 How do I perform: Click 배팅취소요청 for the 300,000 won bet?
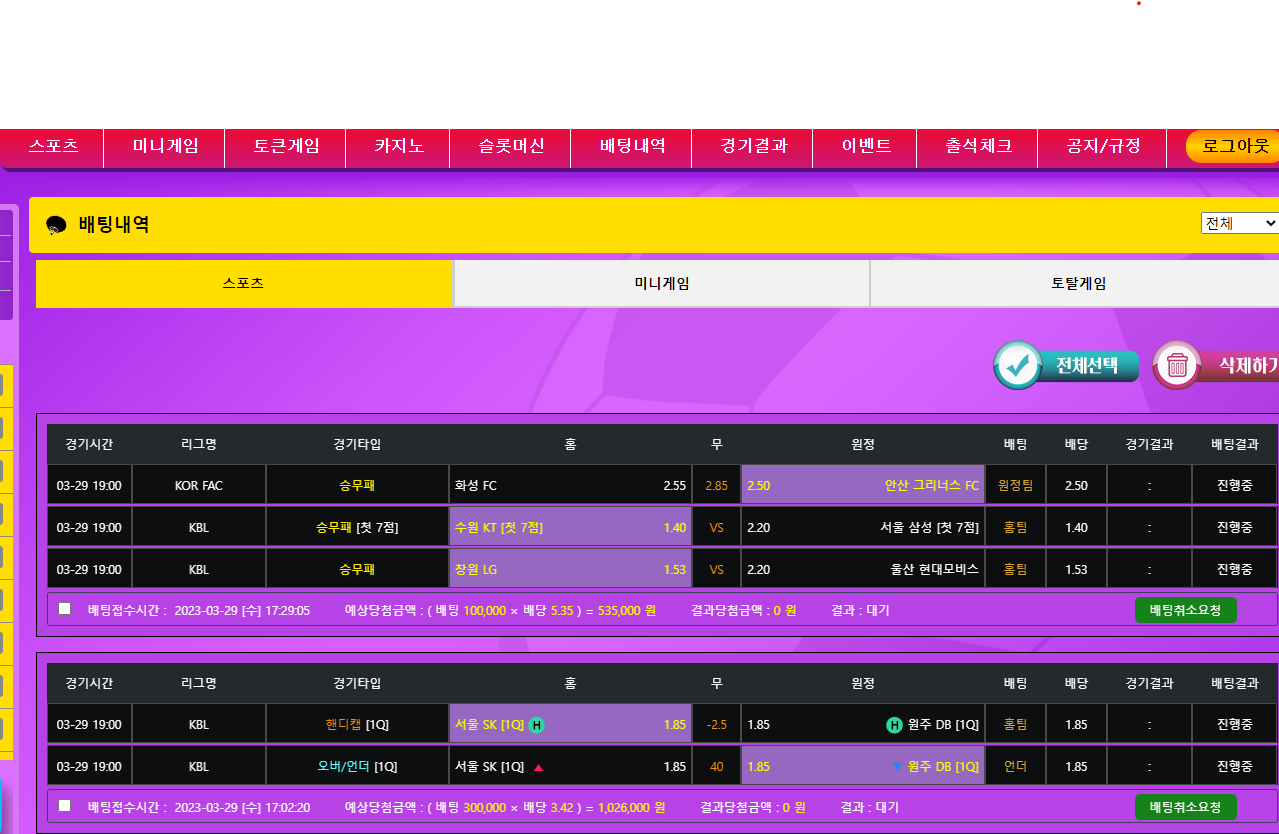tap(1185, 807)
